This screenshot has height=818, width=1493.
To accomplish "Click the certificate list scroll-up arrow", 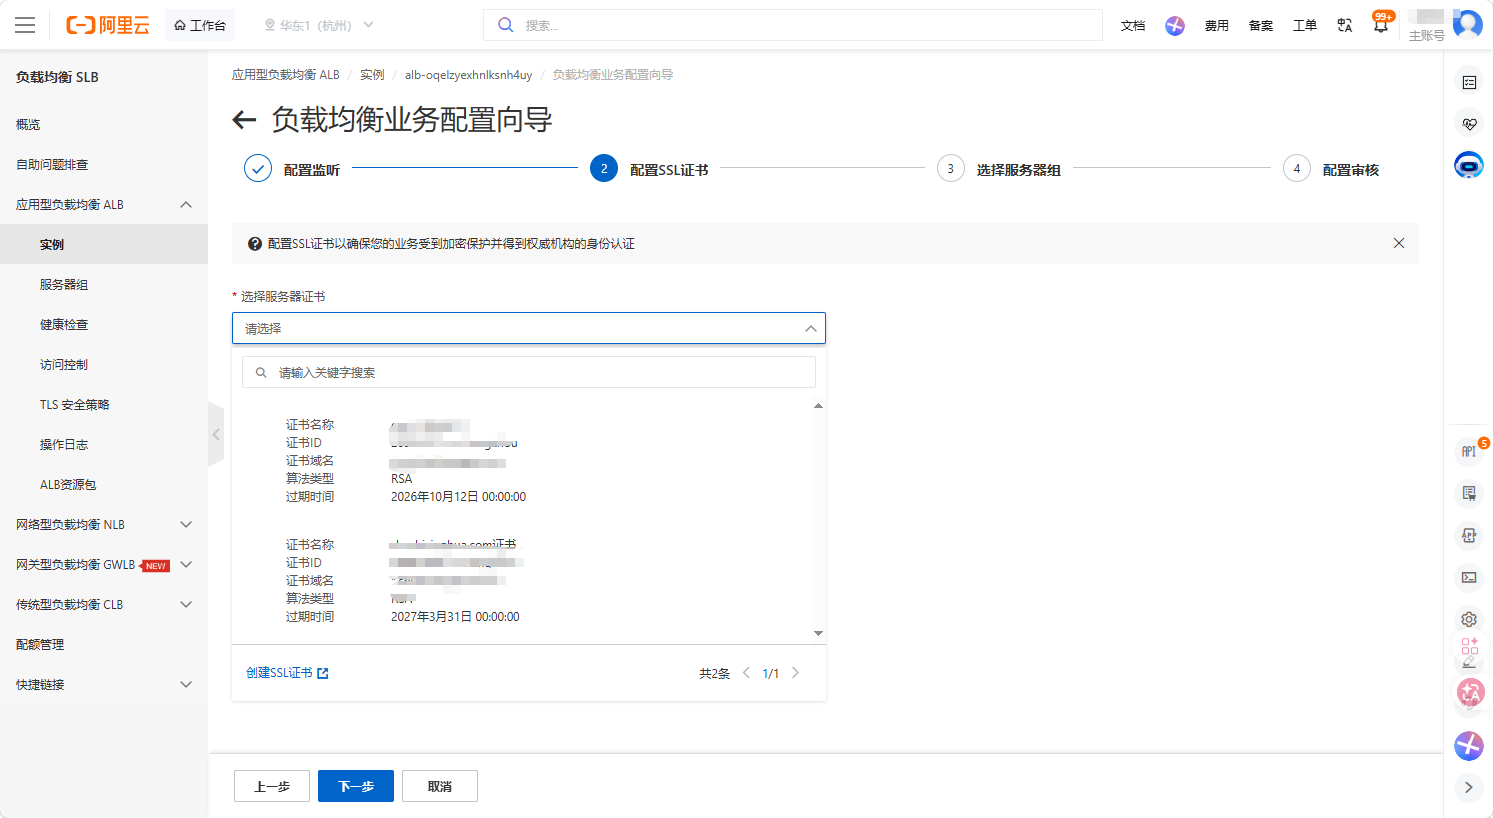I will coord(818,406).
